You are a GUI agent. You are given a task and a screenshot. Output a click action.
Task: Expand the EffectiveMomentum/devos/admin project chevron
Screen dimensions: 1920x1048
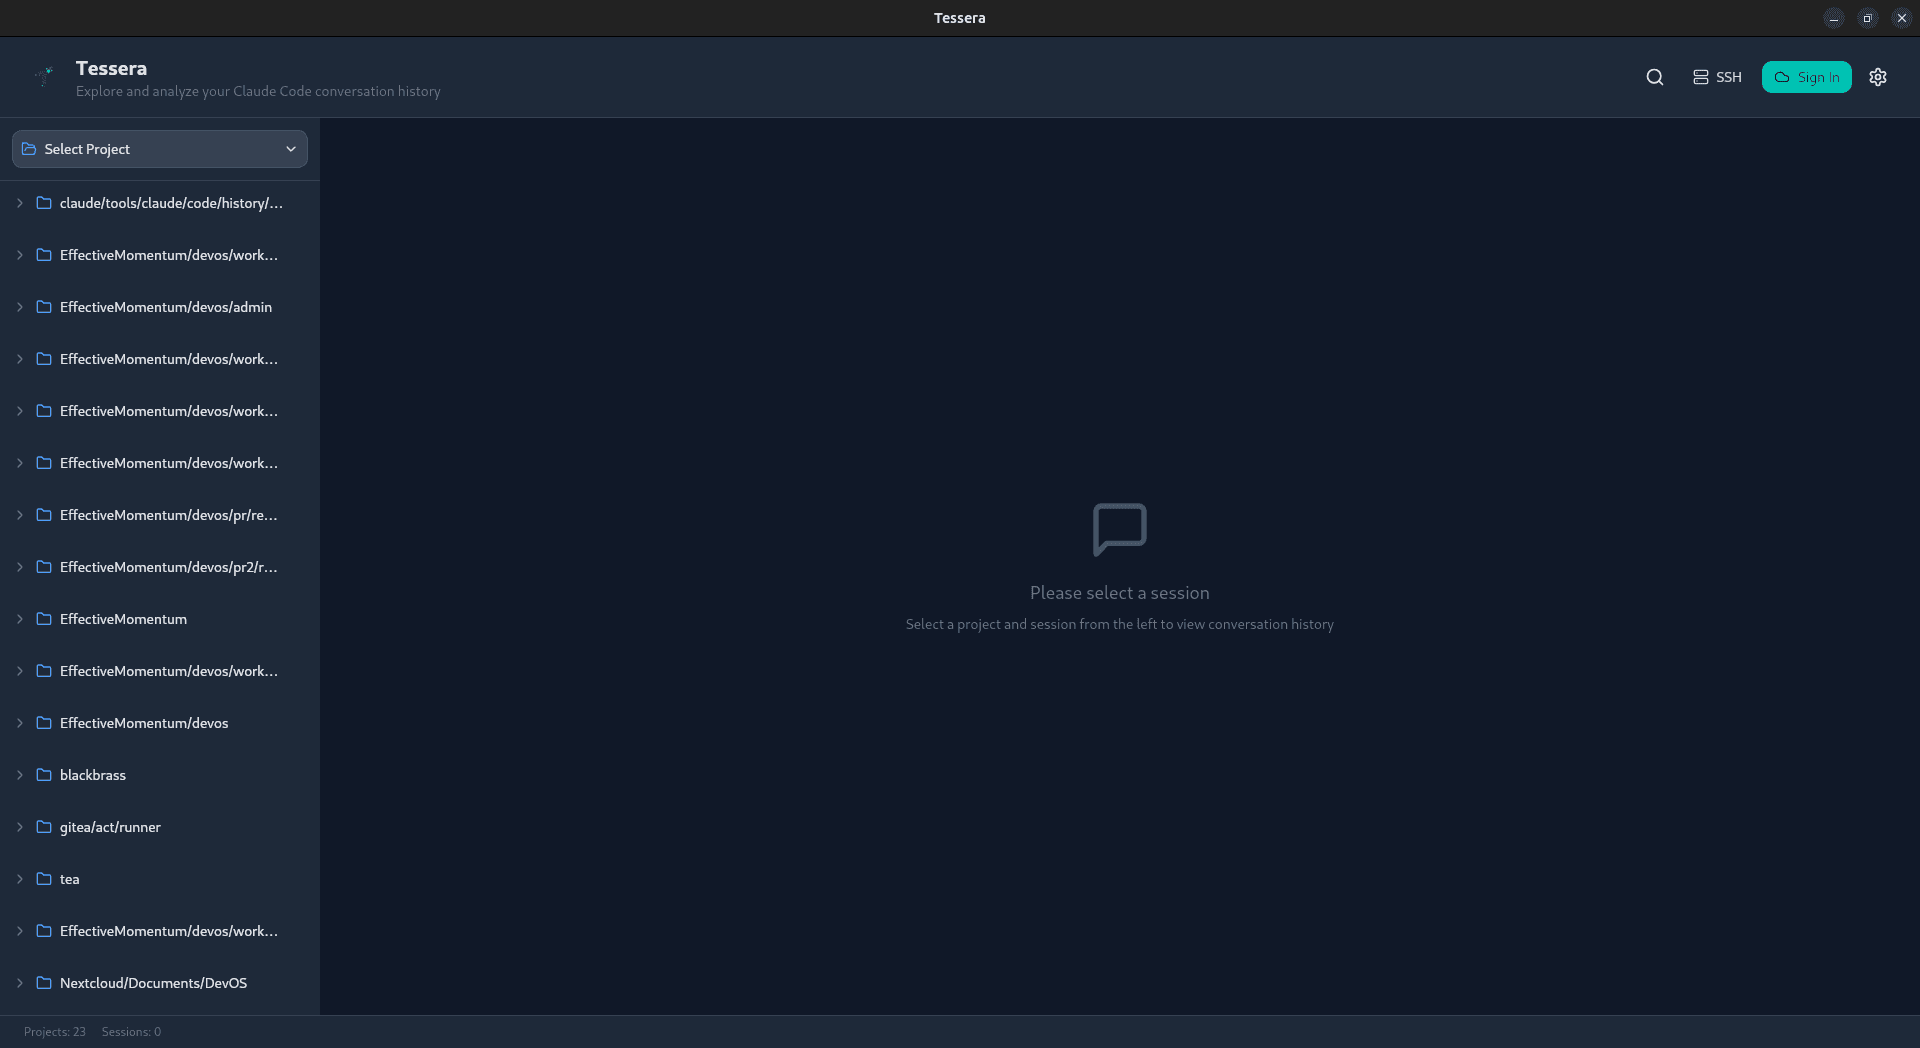[x=20, y=307]
